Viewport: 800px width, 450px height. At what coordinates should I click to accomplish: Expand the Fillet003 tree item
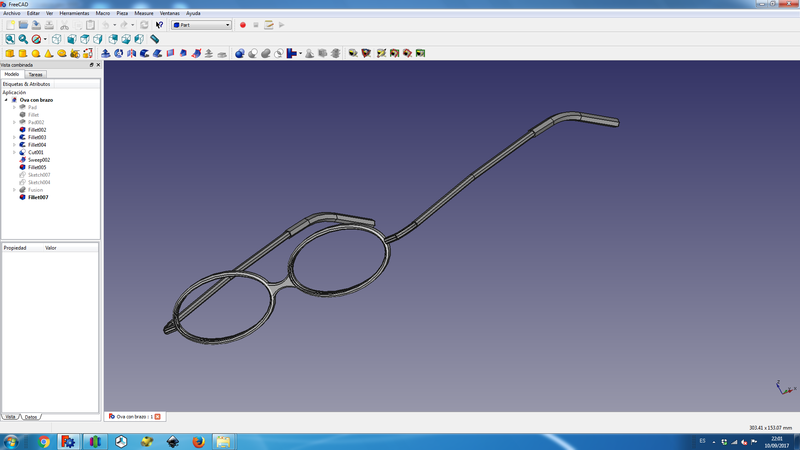pos(14,137)
